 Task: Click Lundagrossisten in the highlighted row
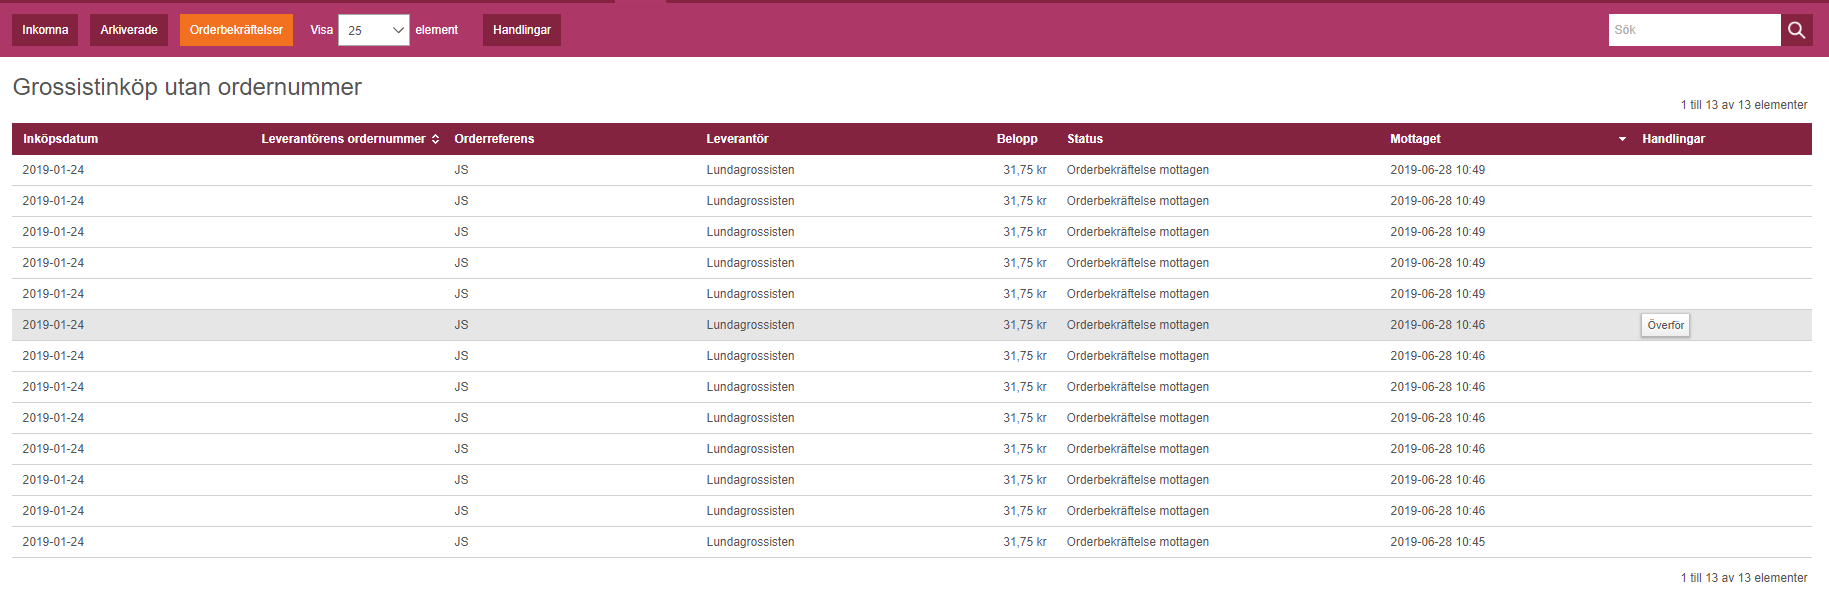click(750, 325)
